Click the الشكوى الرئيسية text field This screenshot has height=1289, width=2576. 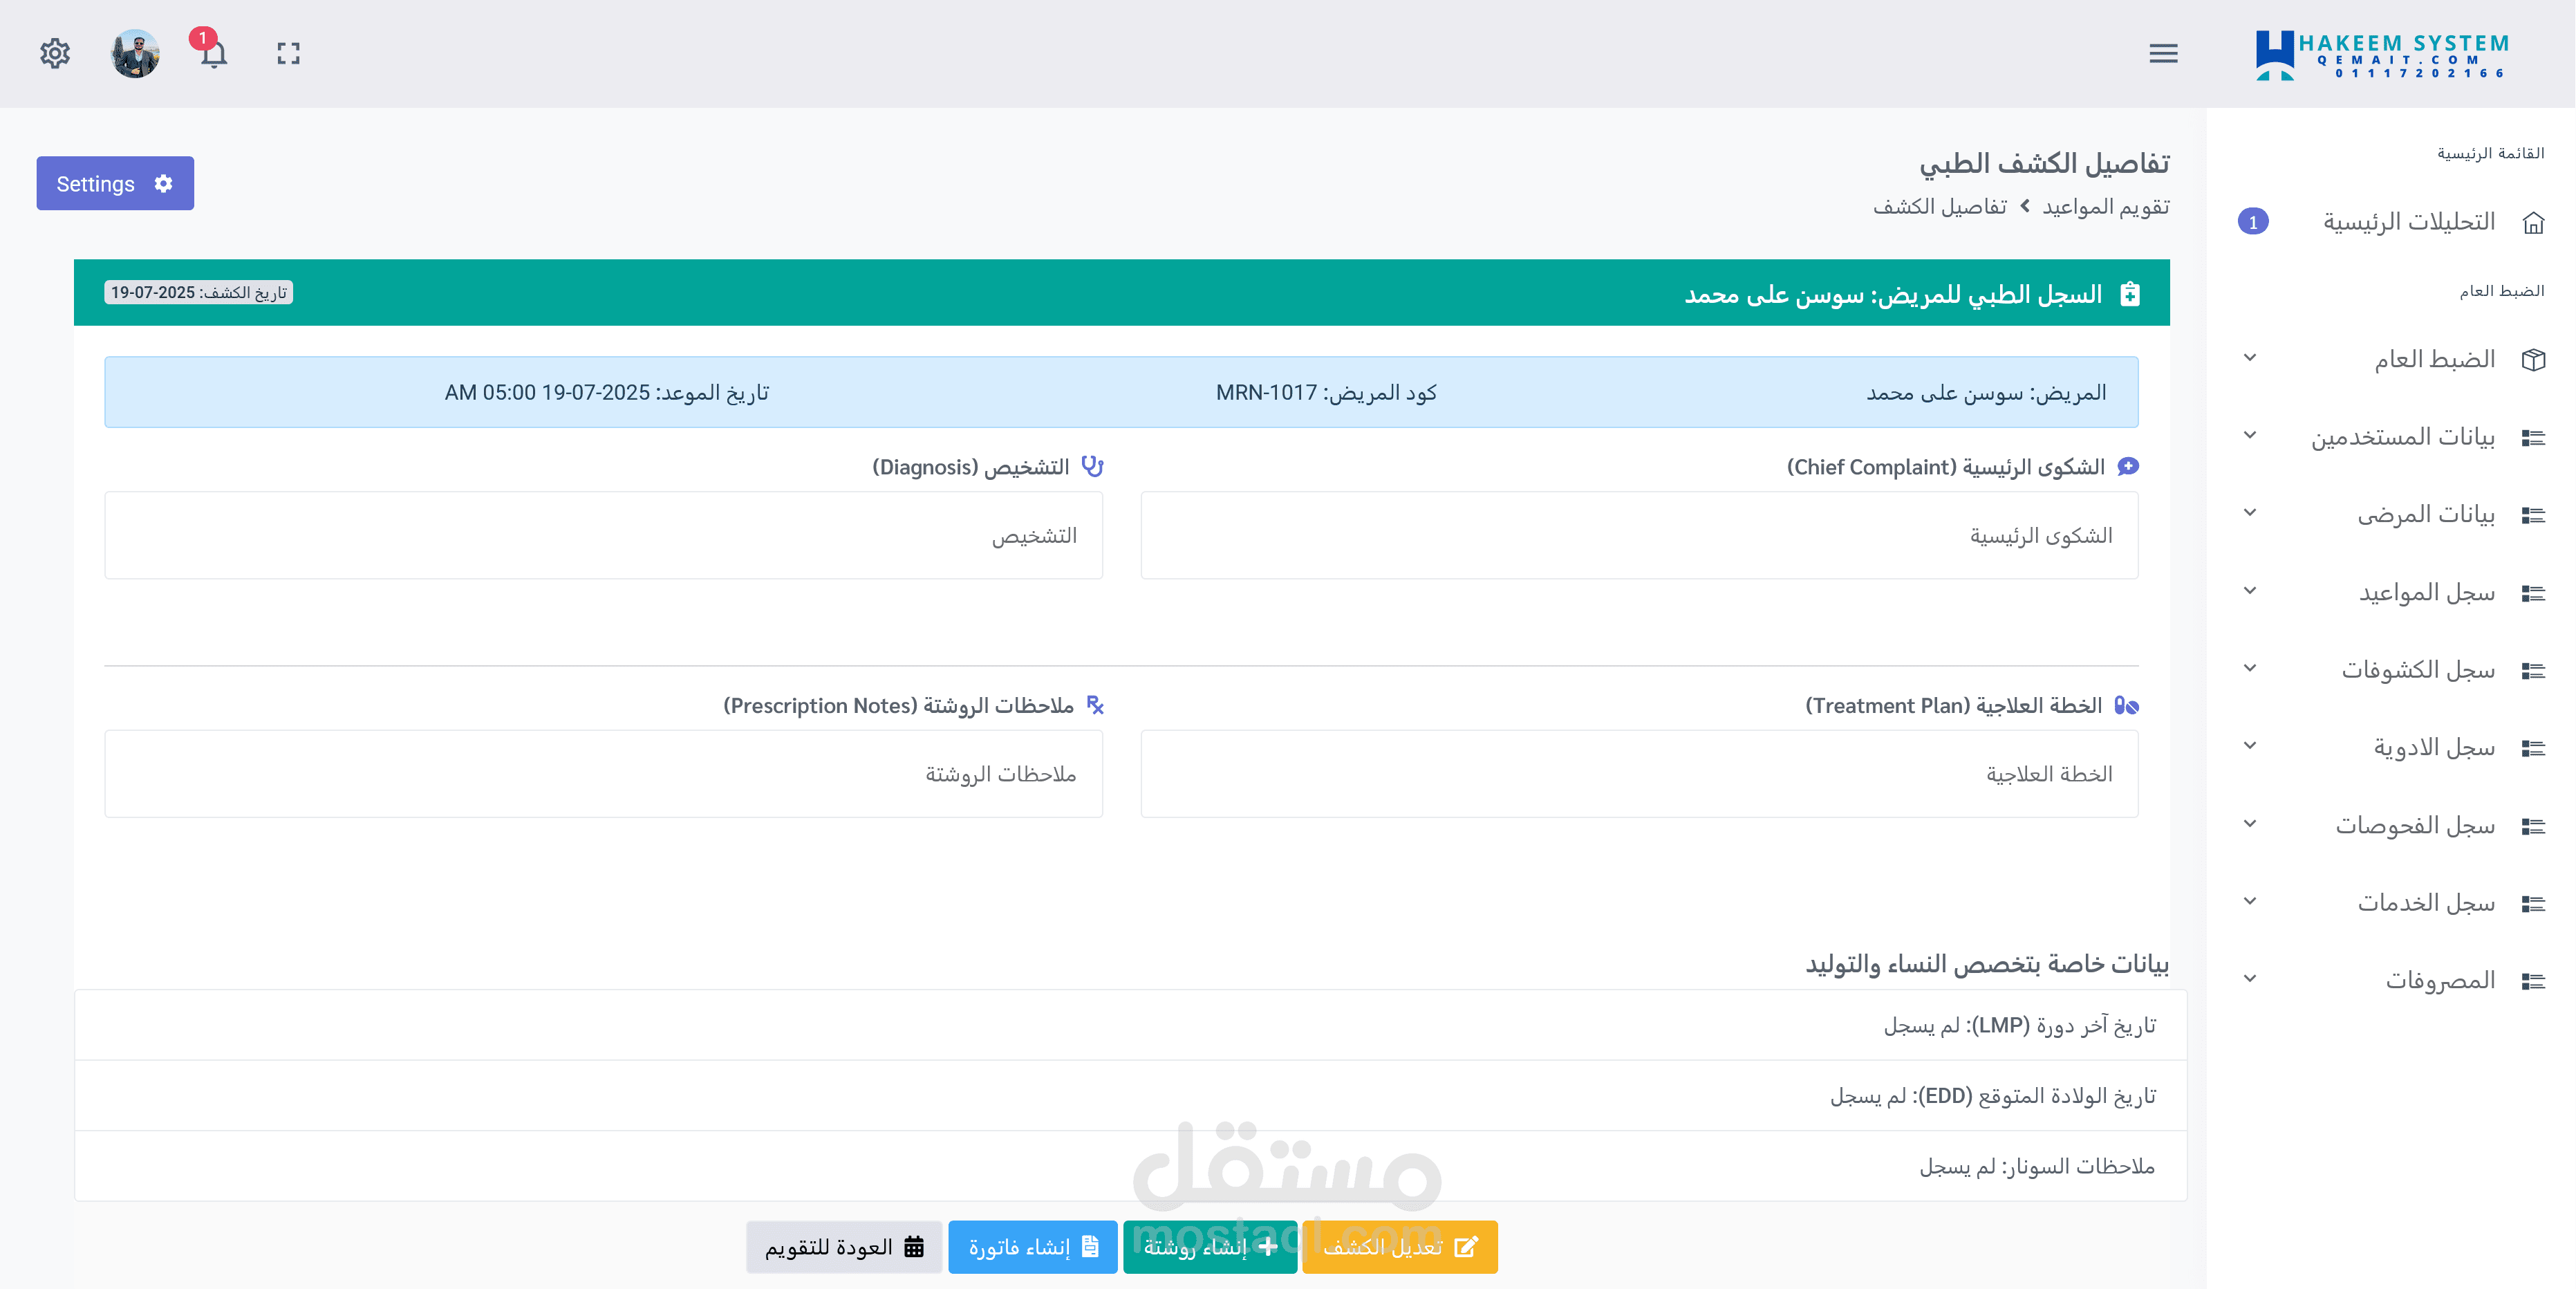(x=1639, y=535)
